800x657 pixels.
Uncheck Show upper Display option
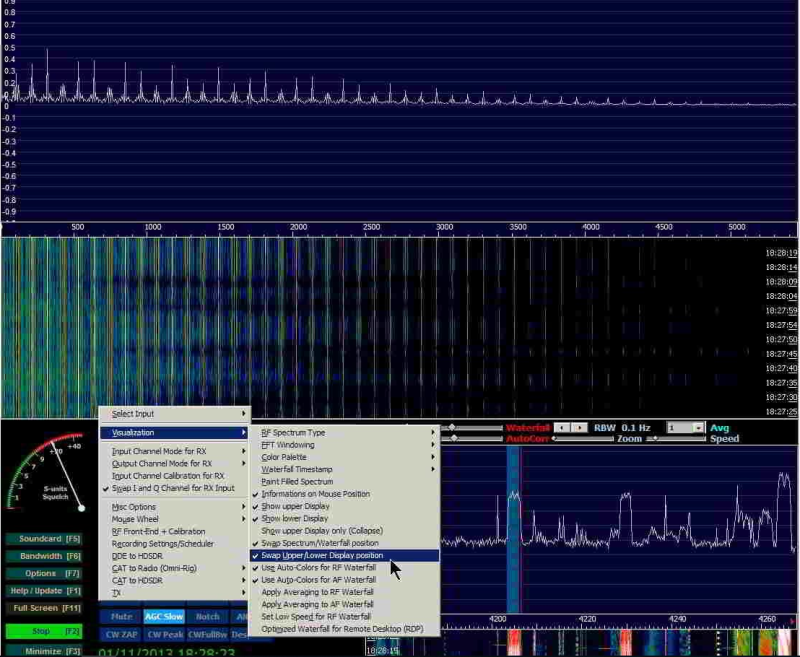[x=294, y=506]
